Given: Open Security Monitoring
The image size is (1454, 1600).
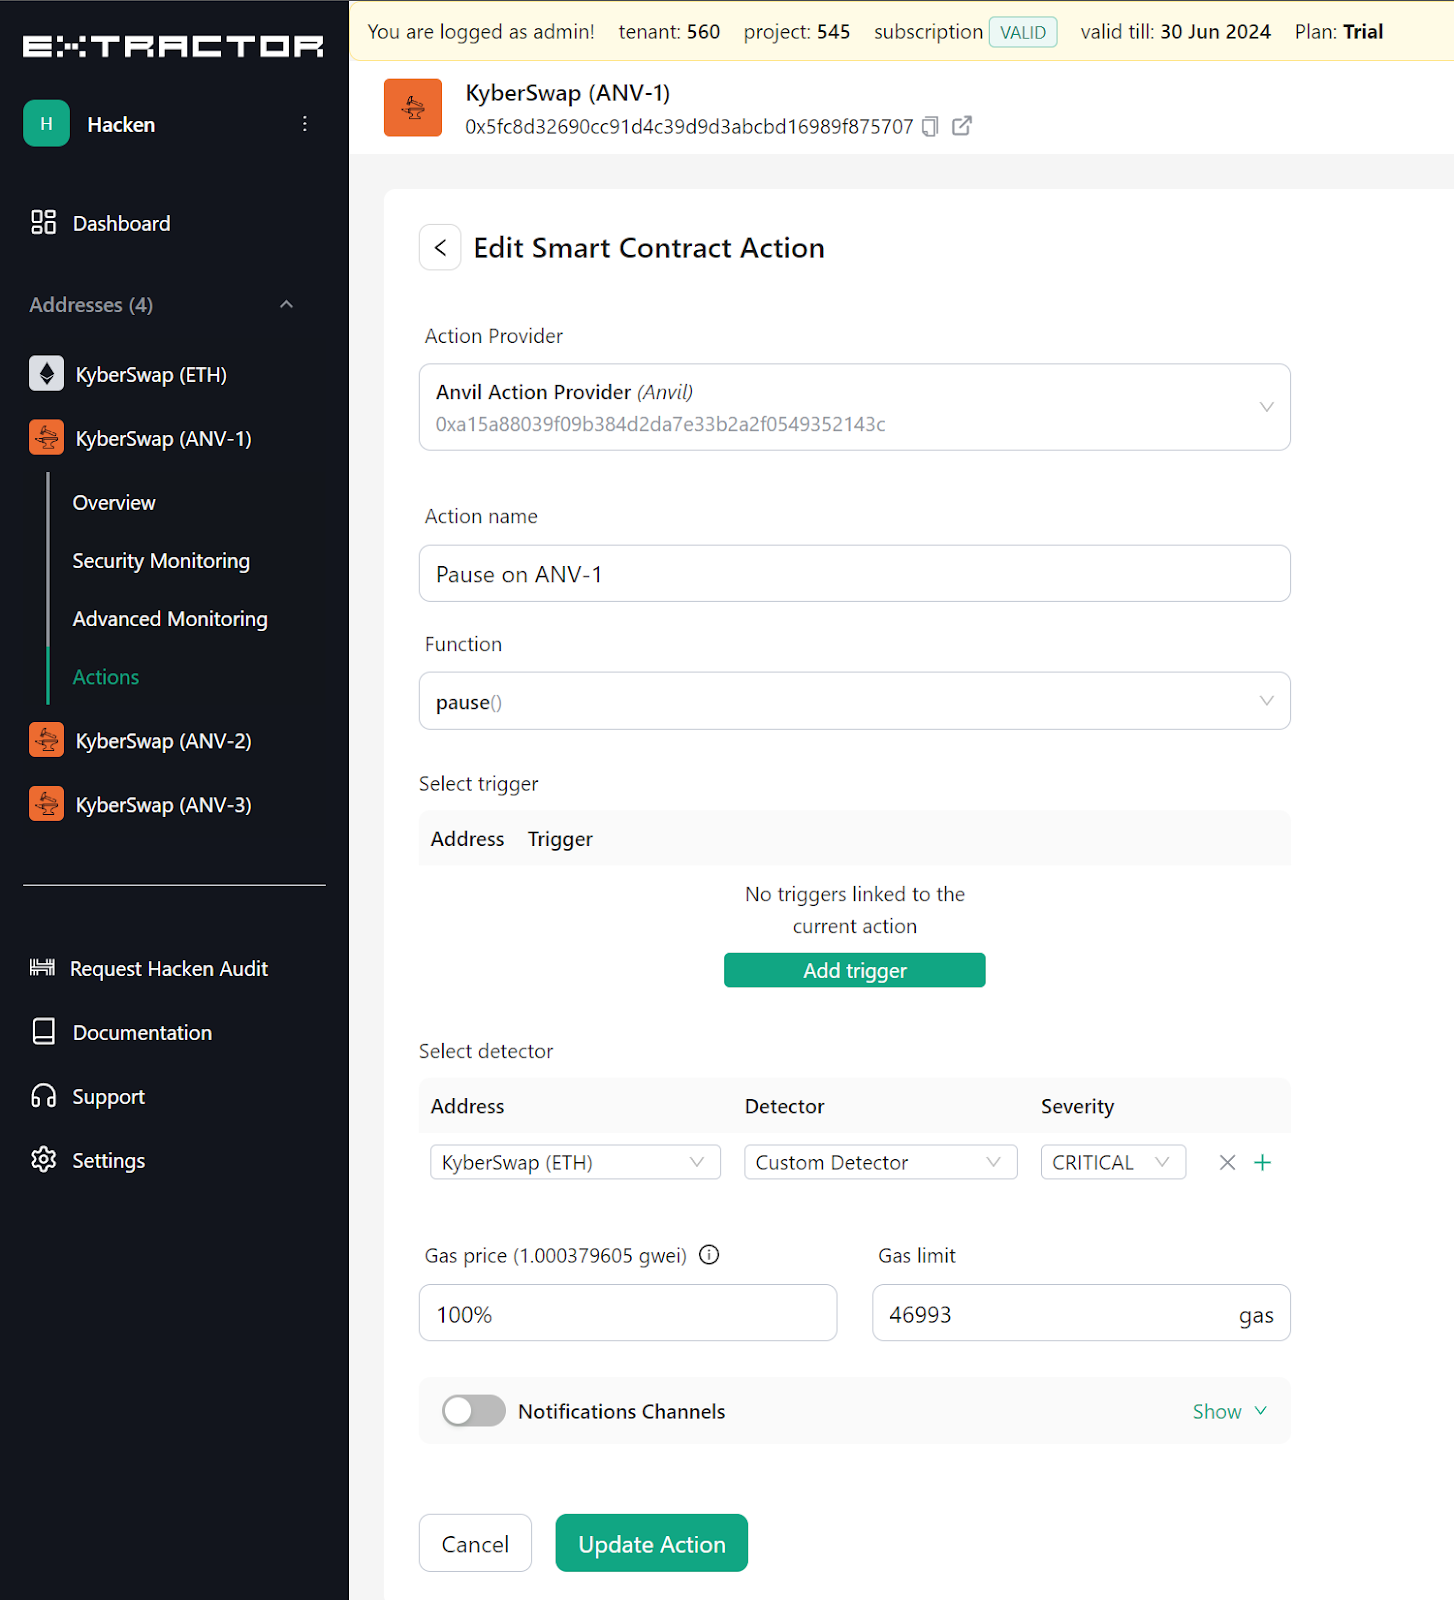Looking at the screenshot, I should [161, 561].
